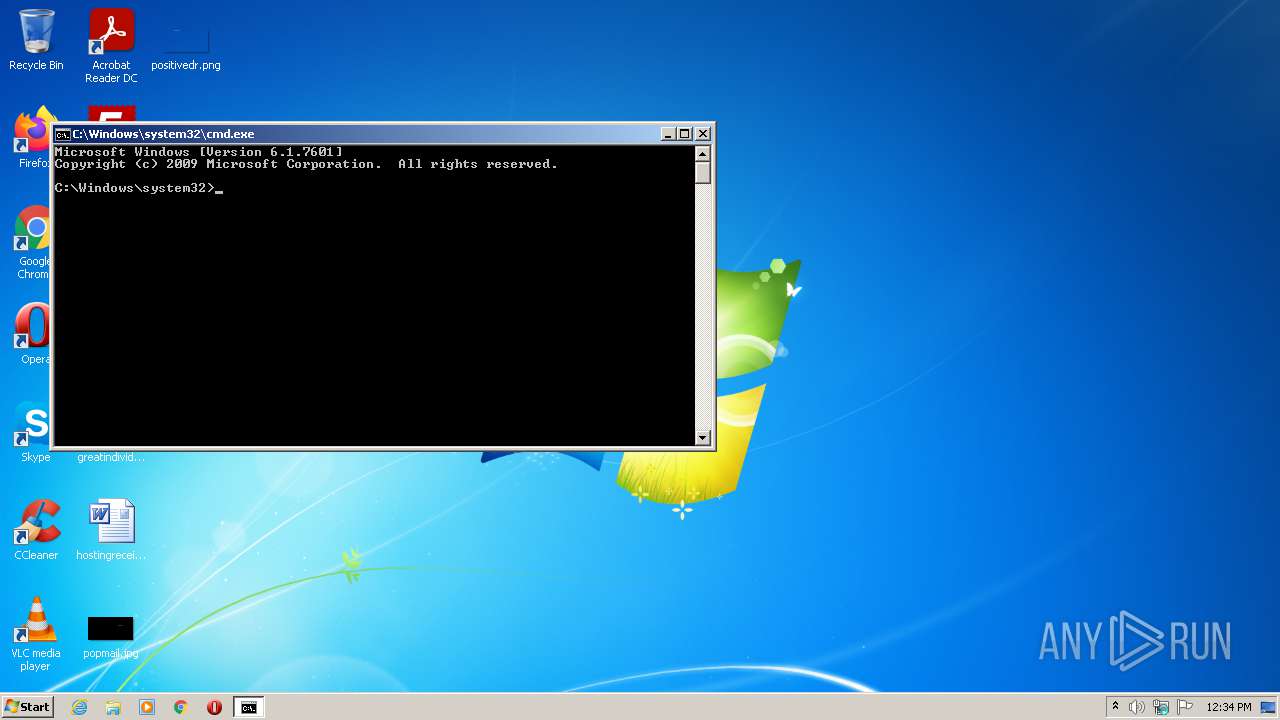
Task: Select the VLC media player shortcut
Action: [36, 634]
